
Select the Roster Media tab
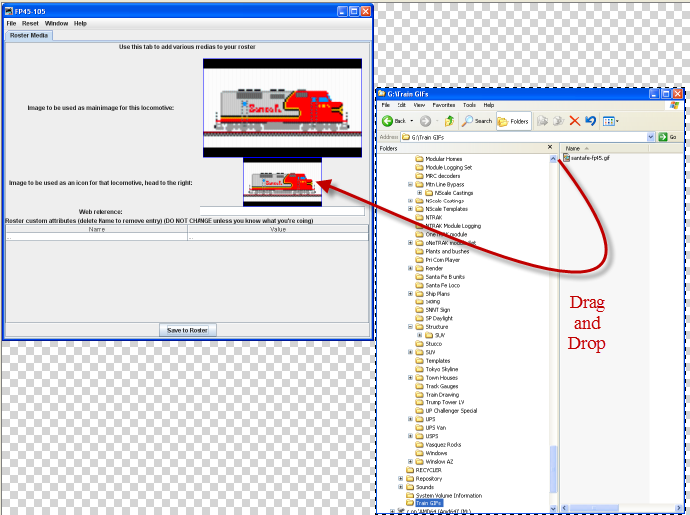pyautogui.click(x=29, y=35)
